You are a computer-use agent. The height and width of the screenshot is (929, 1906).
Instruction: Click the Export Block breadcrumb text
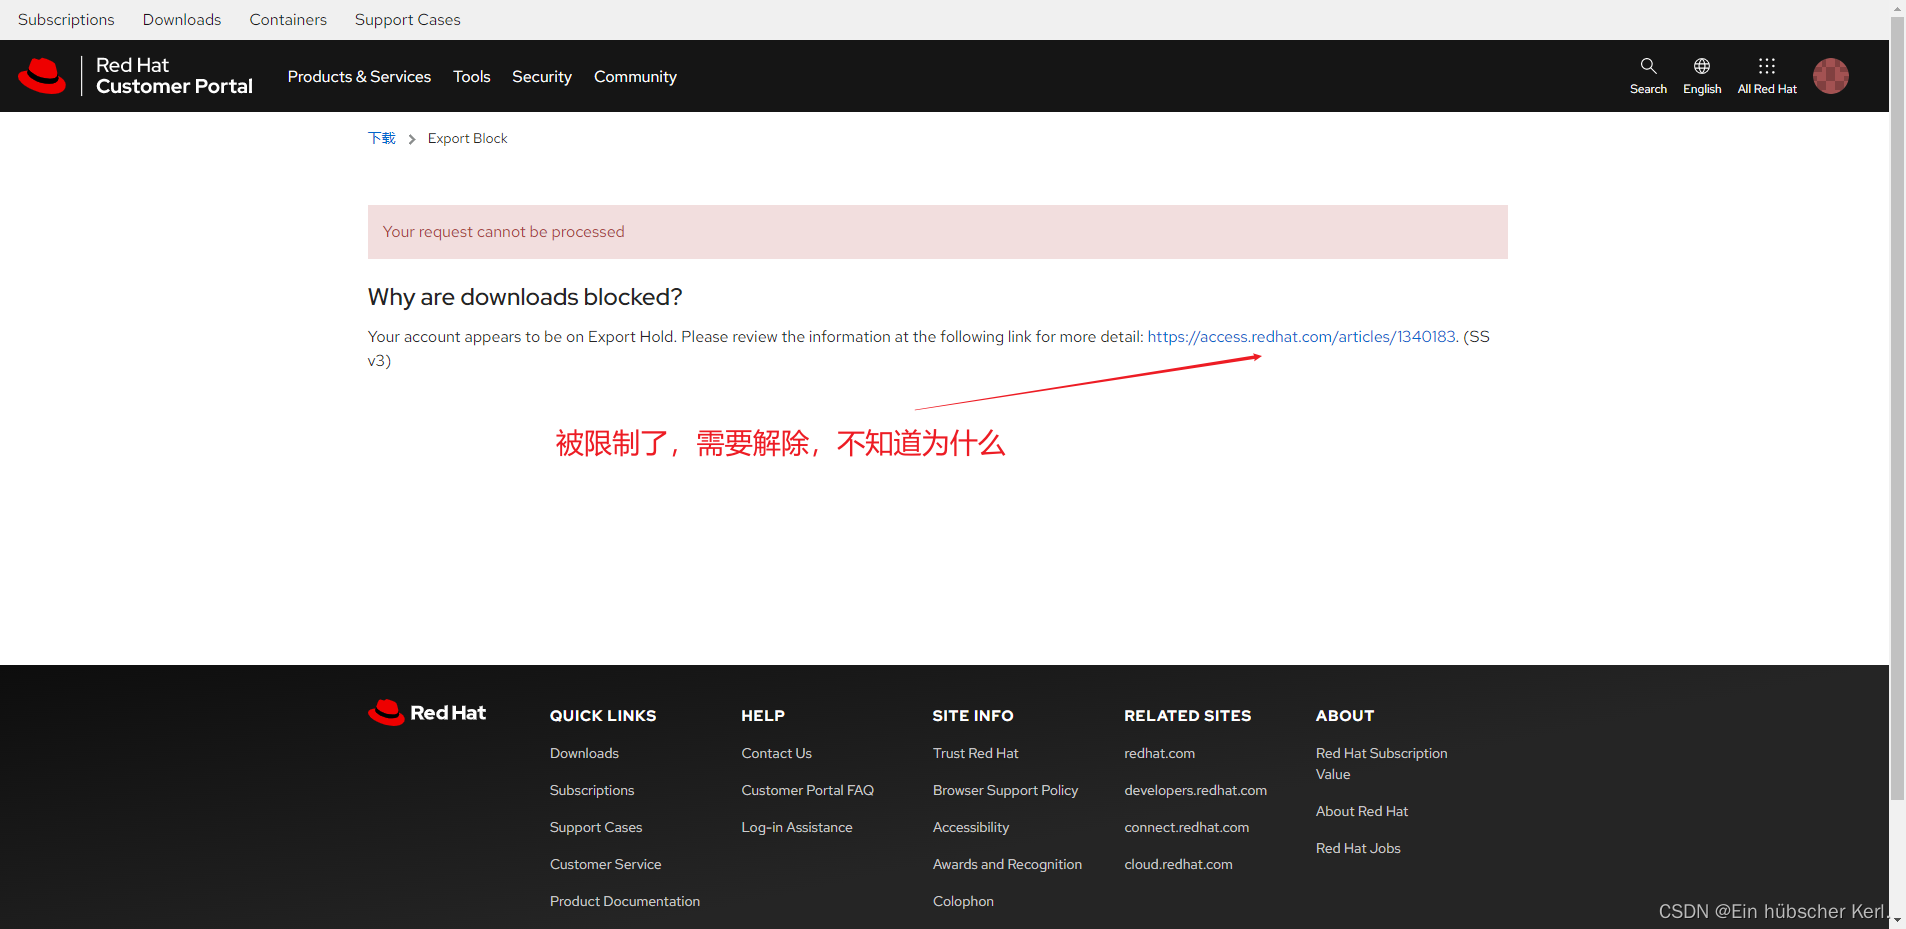coord(467,138)
